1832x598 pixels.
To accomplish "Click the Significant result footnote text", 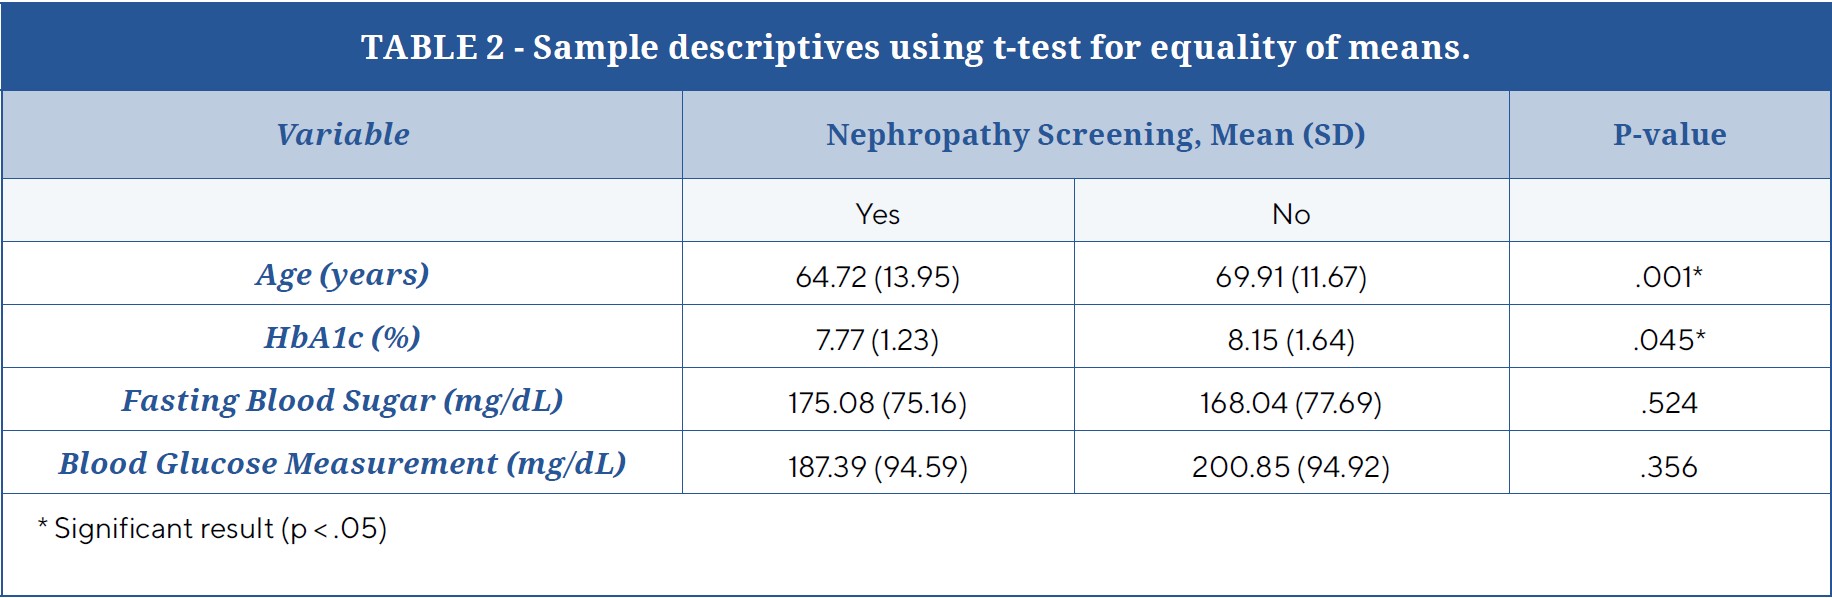I will point(212,528).
